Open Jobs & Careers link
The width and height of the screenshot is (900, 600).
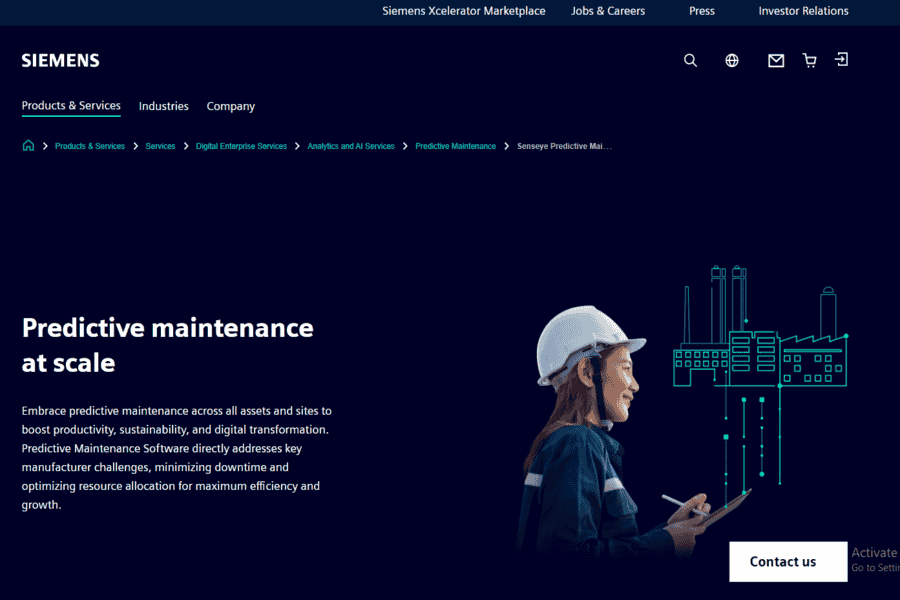coord(608,11)
